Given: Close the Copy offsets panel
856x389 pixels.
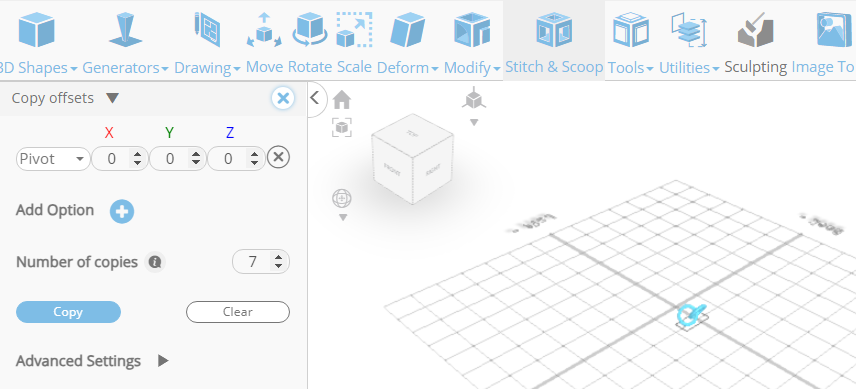Looking at the screenshot, I should [283, 99].
